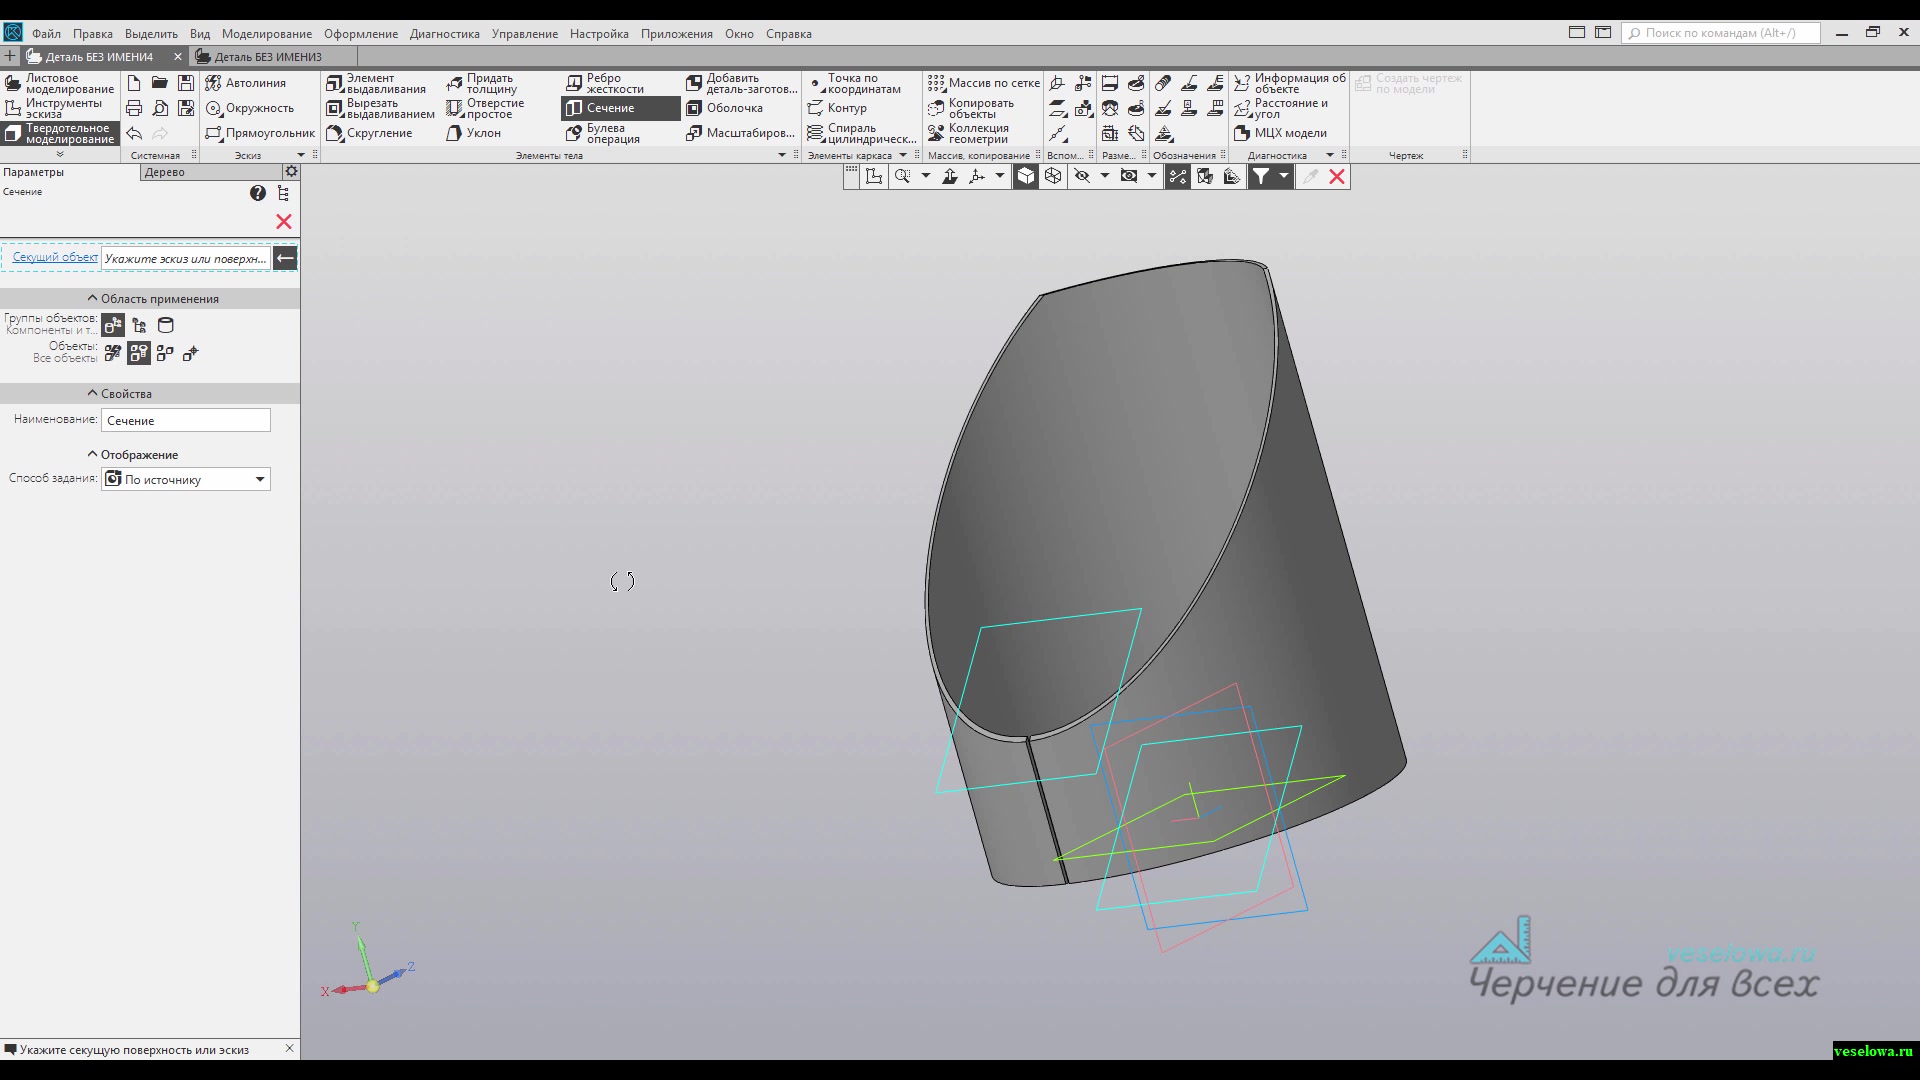Toggle wireframe cube display mode
The height and width of the screenshot is (1080, 1920).
pyautogui.click(x=1053, y=177)
